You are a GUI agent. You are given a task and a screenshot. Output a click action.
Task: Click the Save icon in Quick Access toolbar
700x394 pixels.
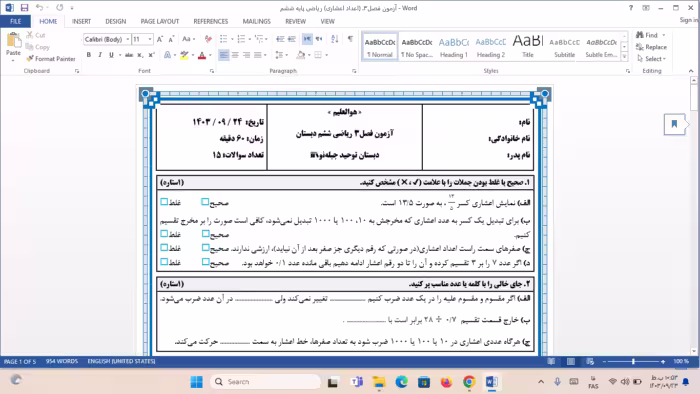point(24,8)
